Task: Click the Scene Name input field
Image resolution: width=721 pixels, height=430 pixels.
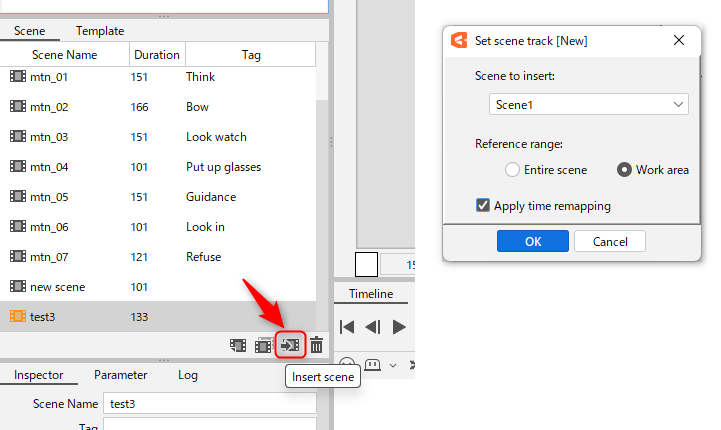Action: click(x=209, y=404)
